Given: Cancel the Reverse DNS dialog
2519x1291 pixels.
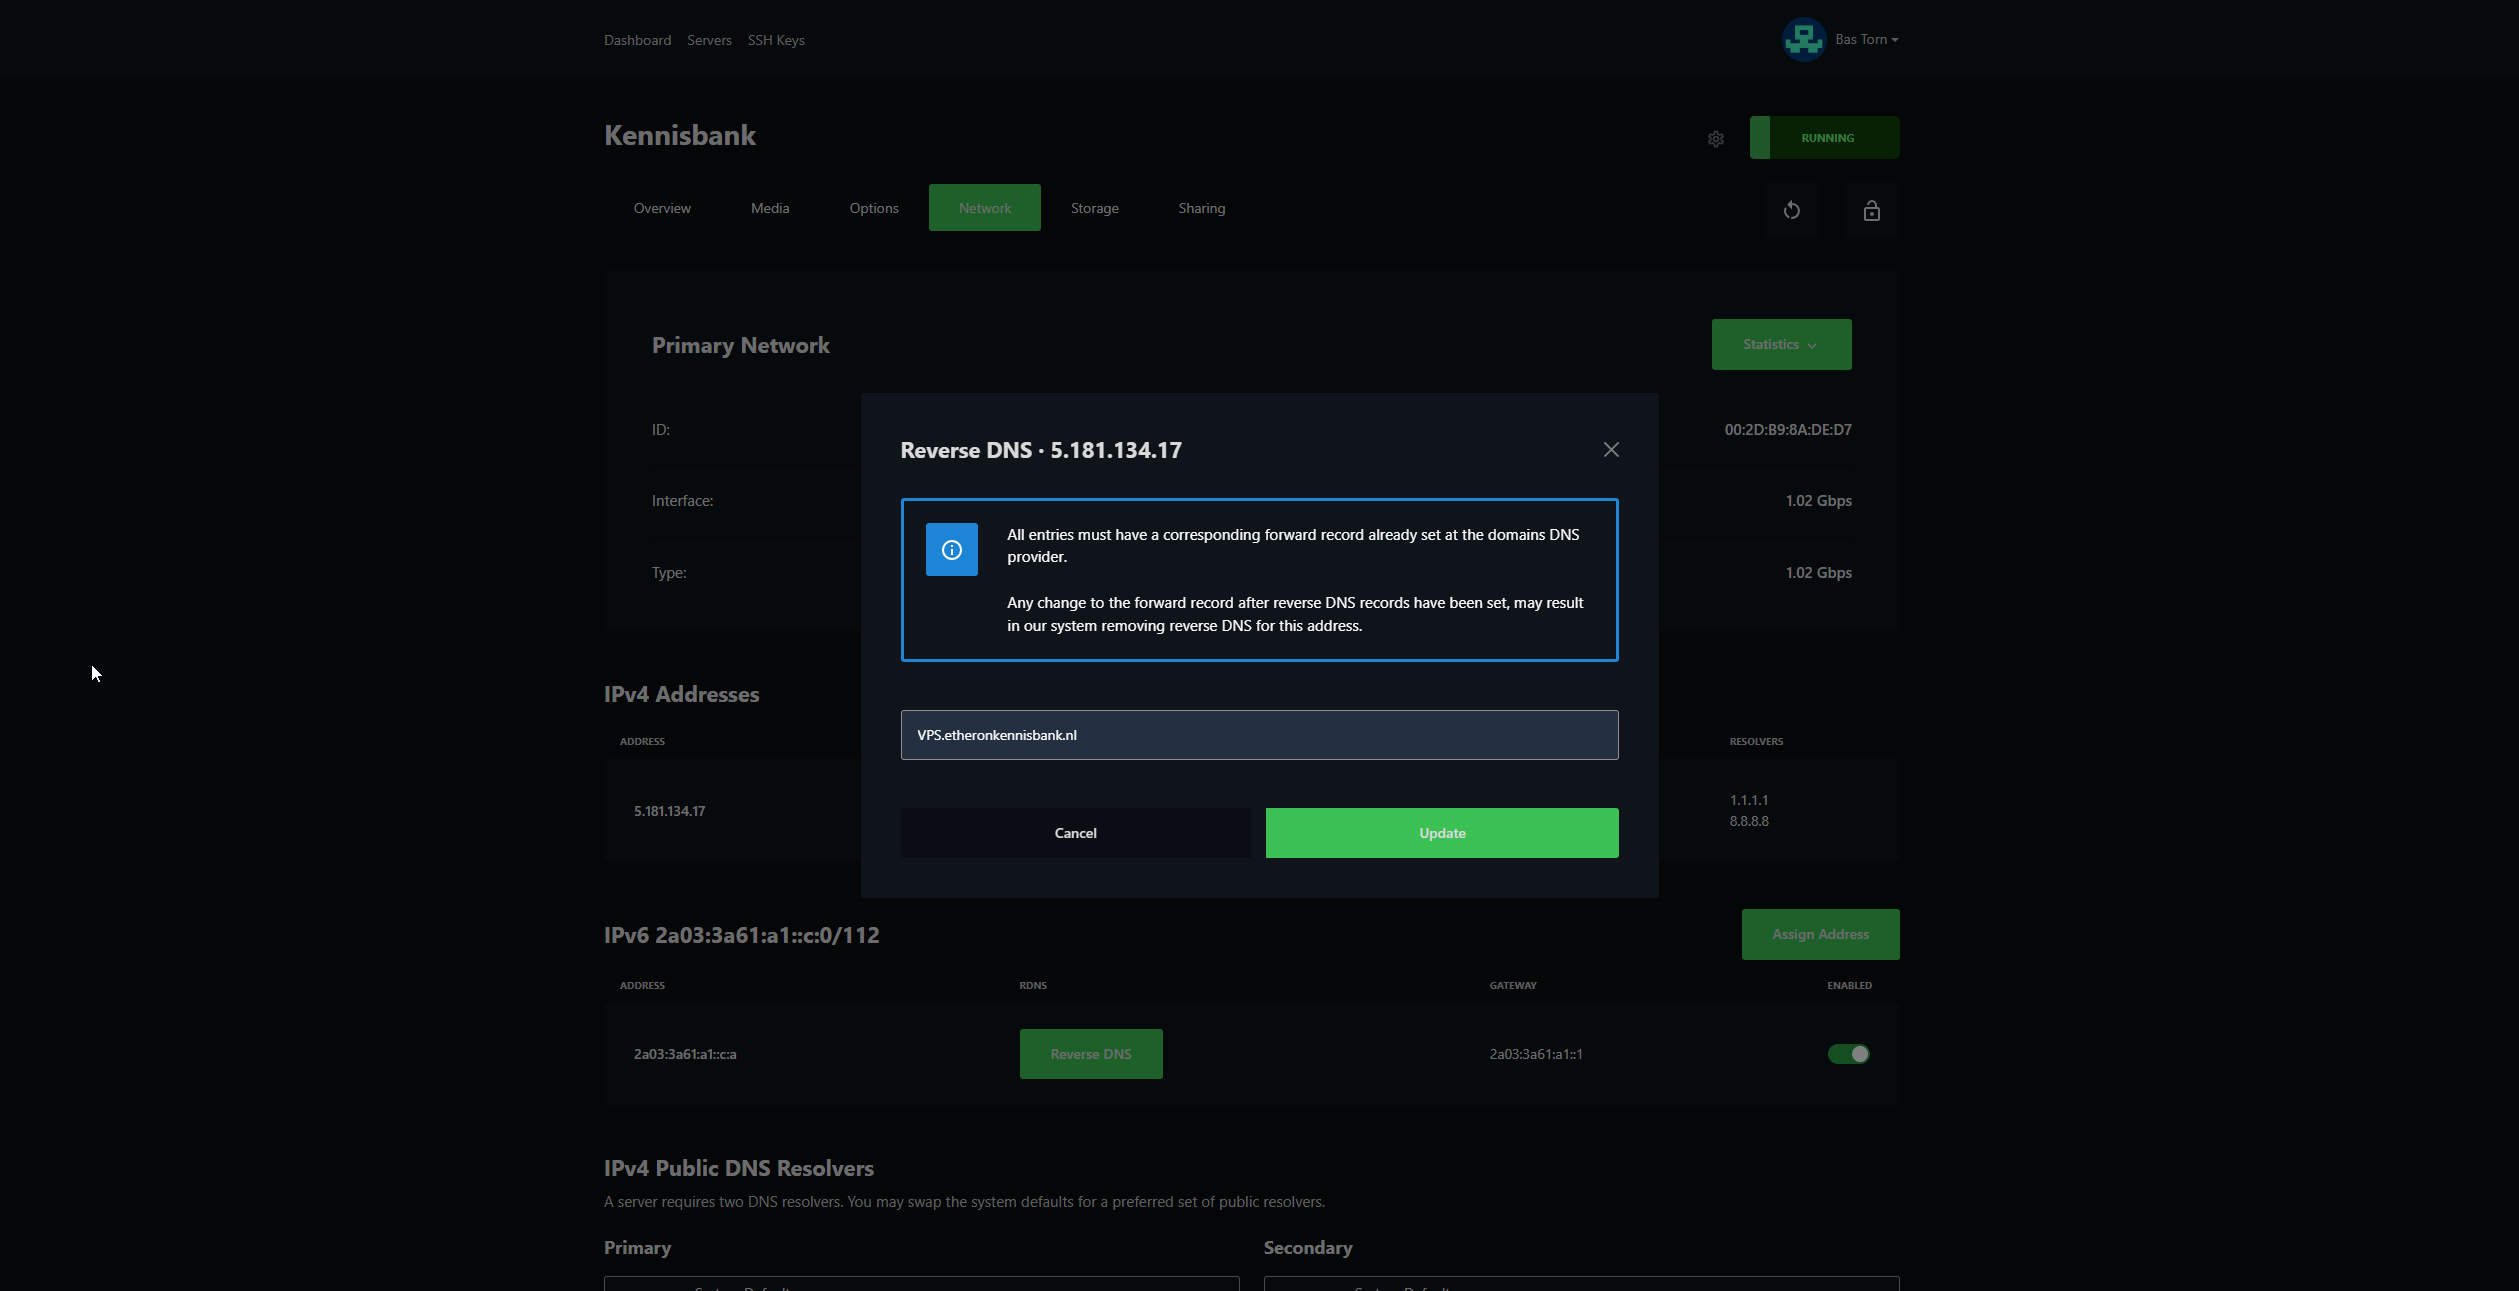Looking at the screenshot, I should 1075,833.
